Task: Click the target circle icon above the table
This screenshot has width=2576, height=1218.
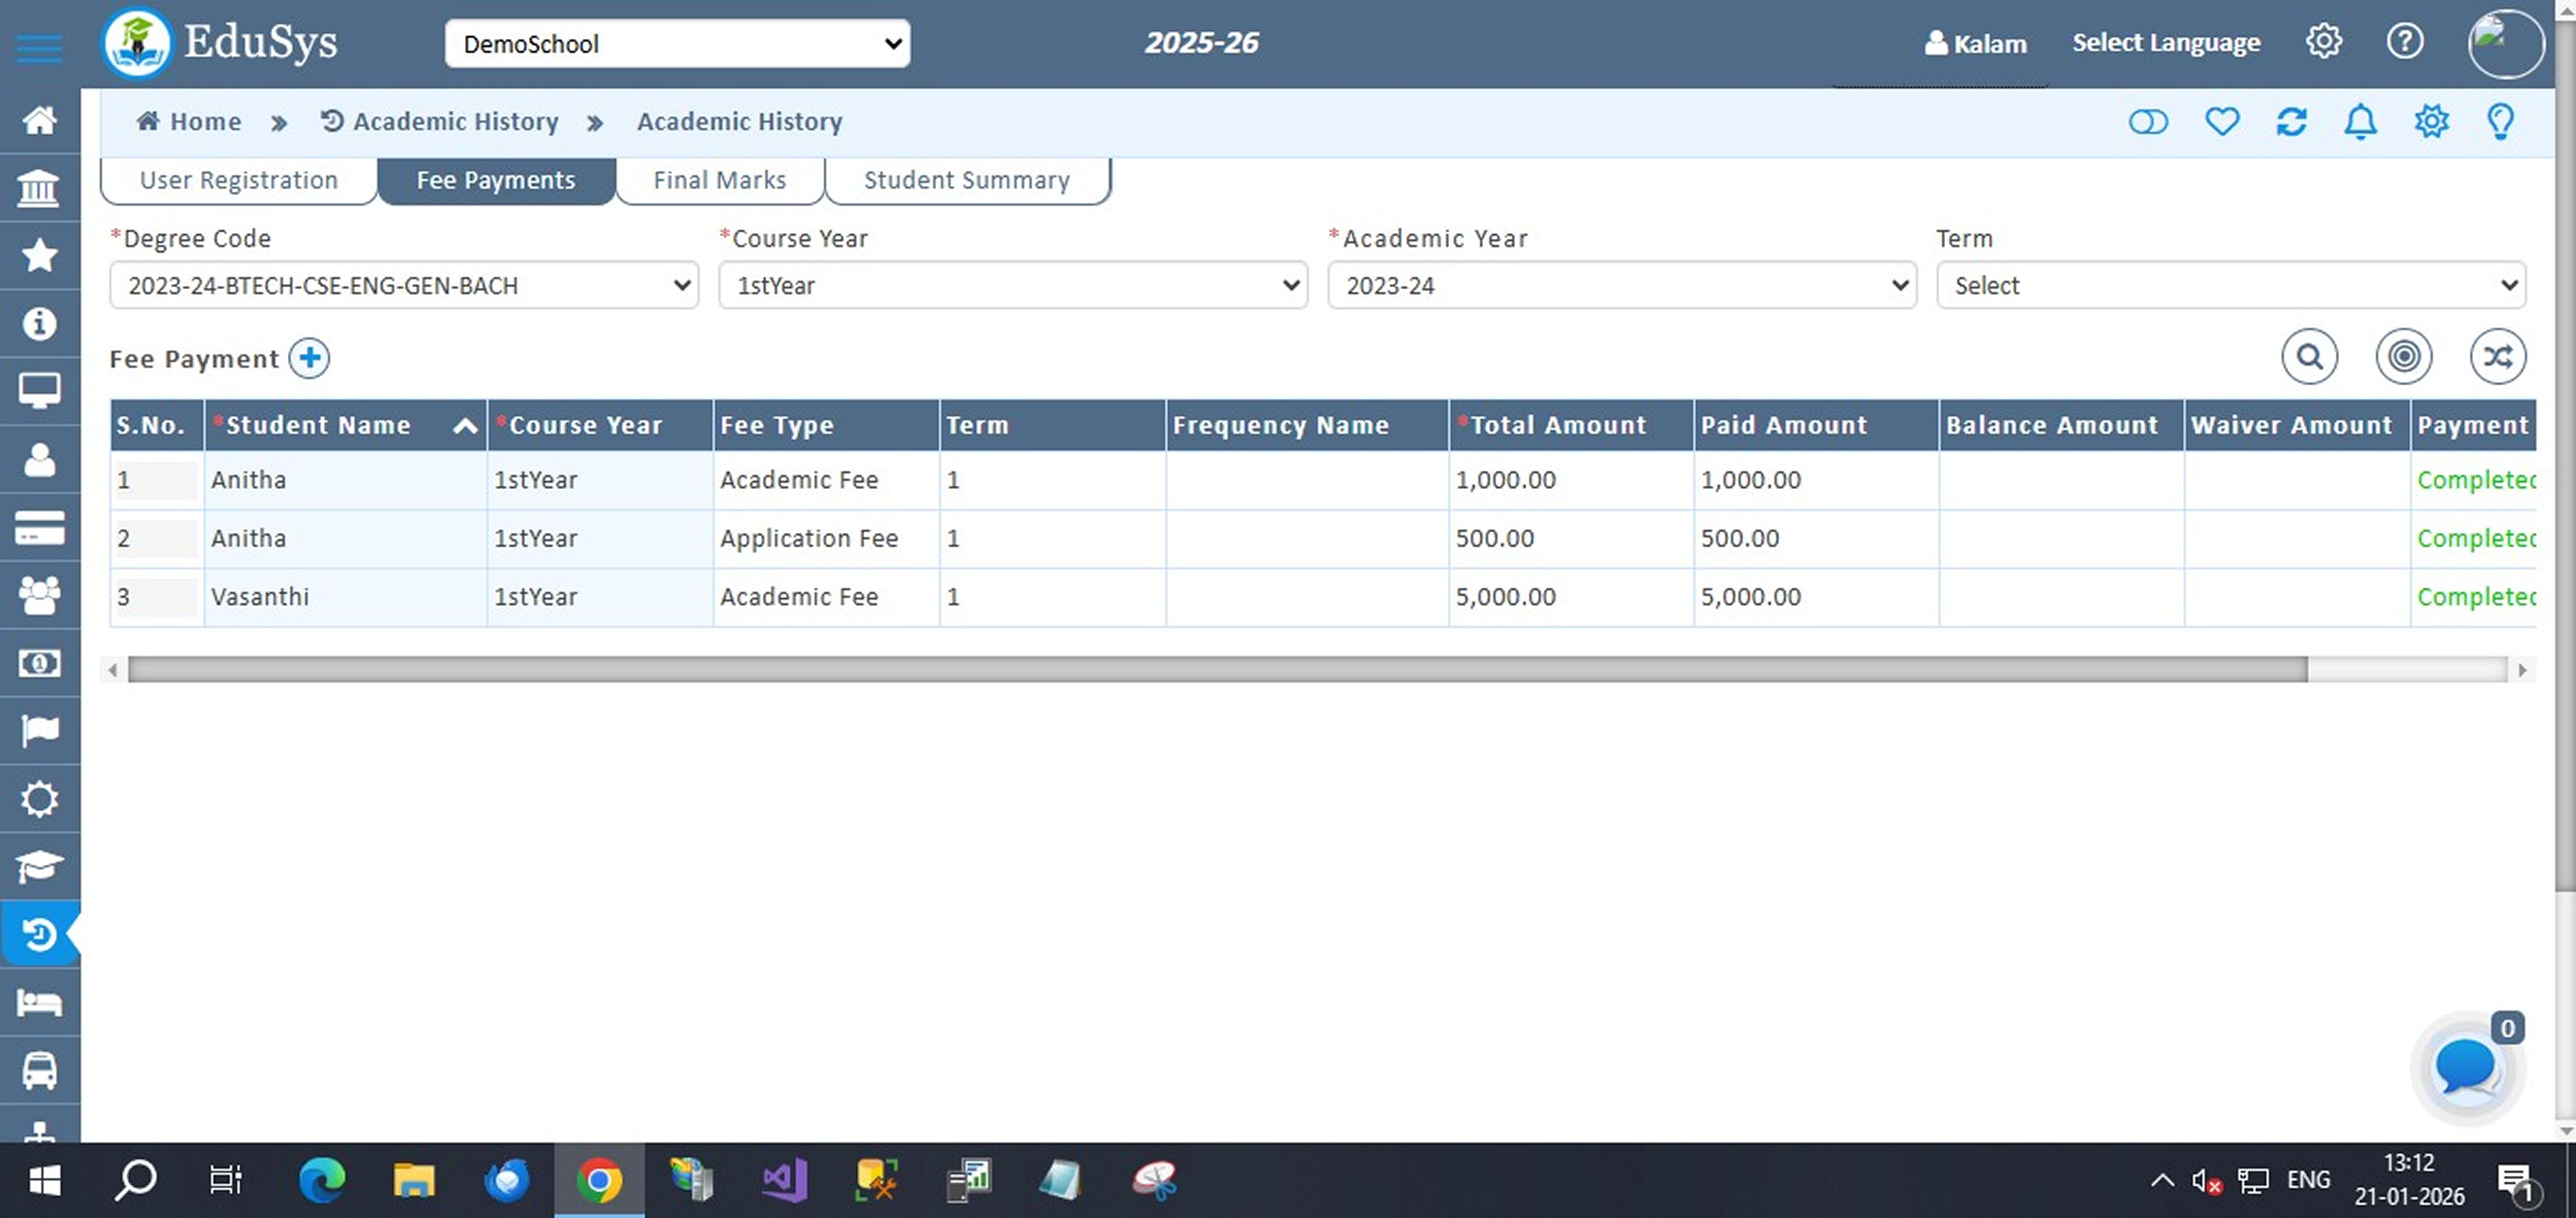Action: (x=2403, y=357)
